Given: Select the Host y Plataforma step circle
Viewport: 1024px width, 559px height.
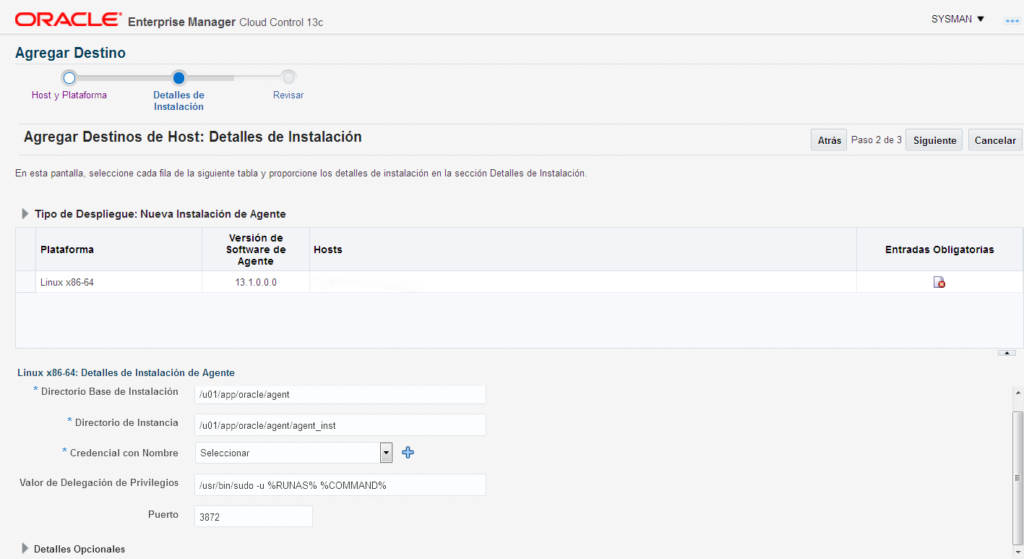Looking at the screenshot, I should pyautogui.click(x=69, y=78).
